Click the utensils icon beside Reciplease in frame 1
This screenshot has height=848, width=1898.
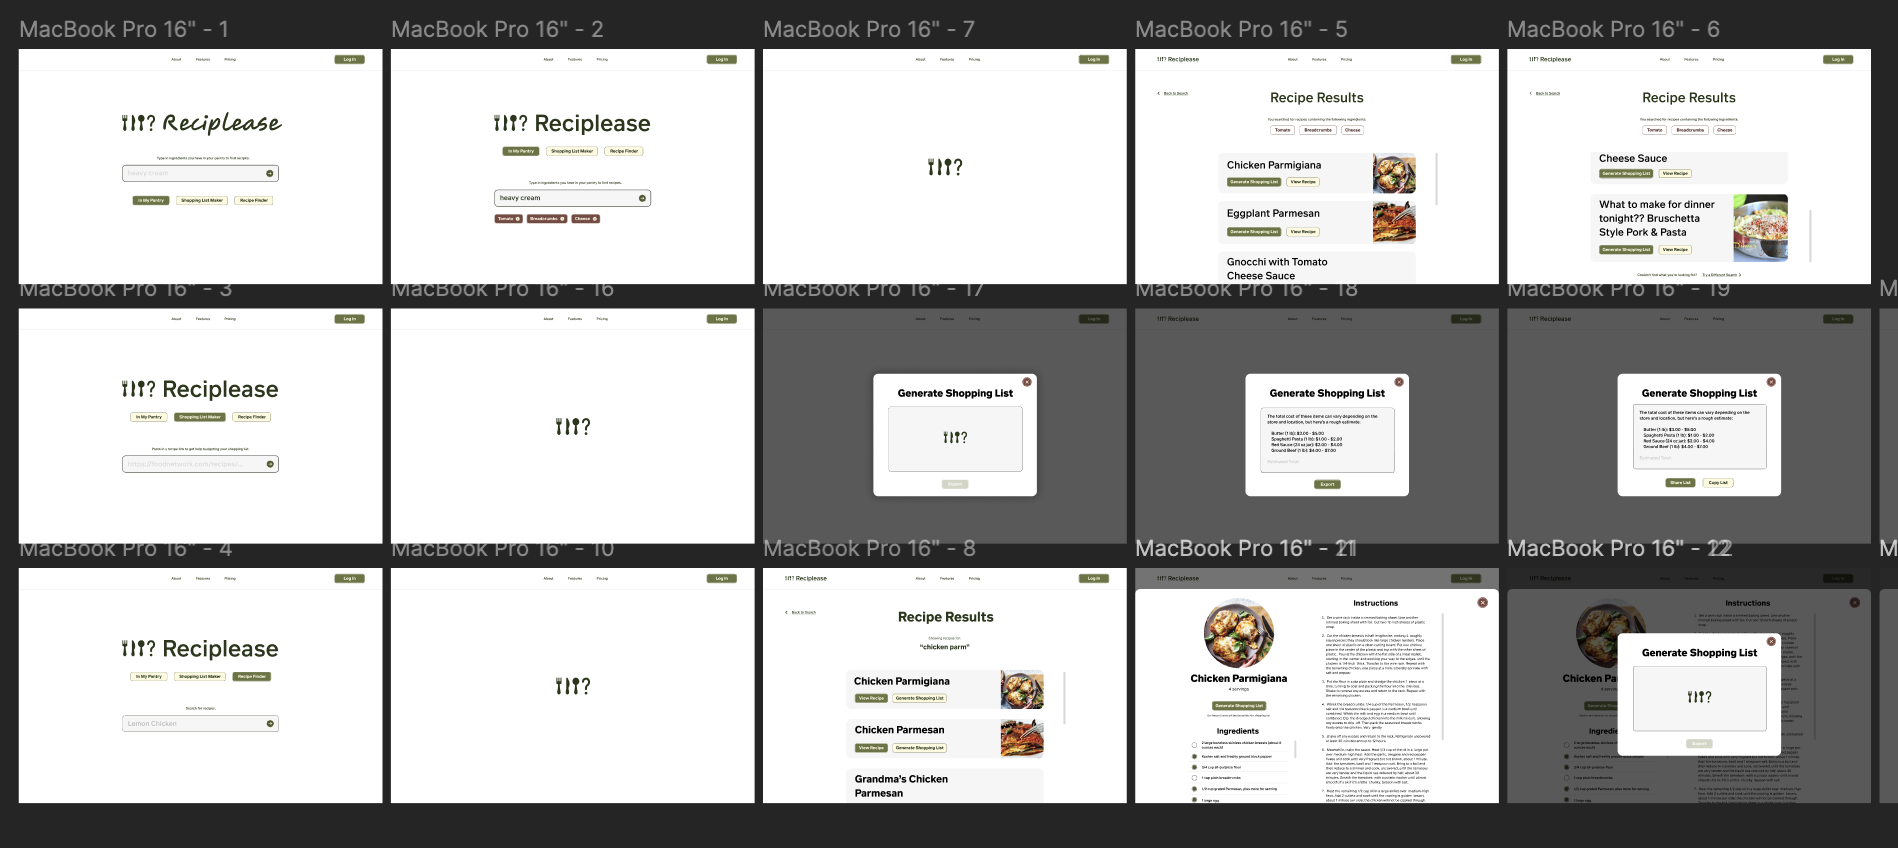click(138, 123)
